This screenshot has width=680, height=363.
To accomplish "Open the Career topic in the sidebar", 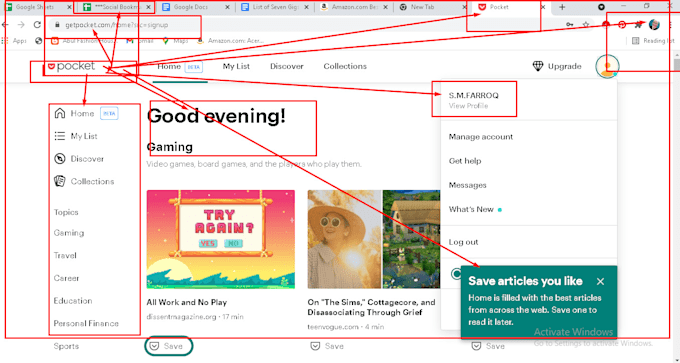I will [x=66, y=278].
